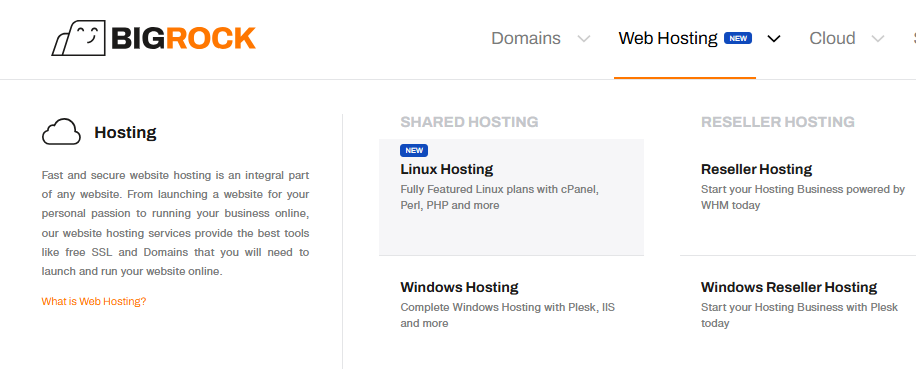Click 'Start your Hosting Business with Plesk' text

[x=799, y=315]
